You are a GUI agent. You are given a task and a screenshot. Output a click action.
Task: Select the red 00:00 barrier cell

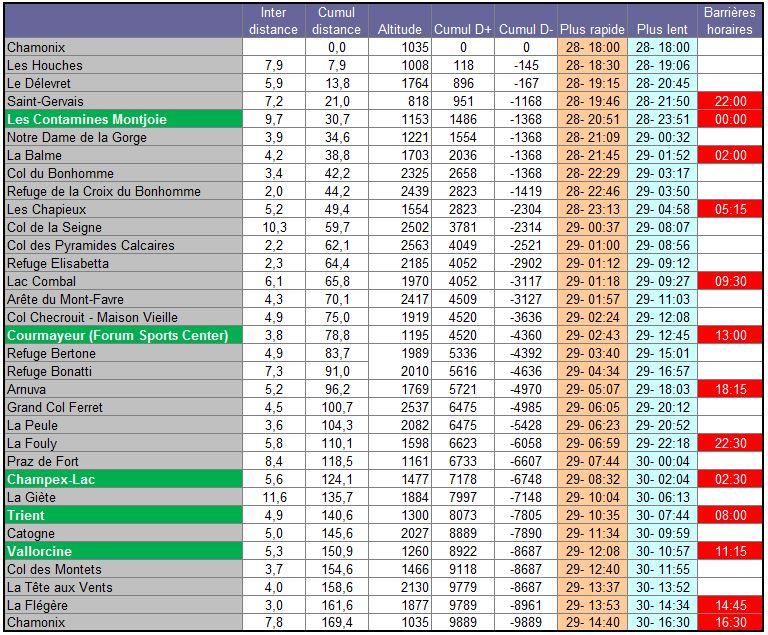[730, 120]
